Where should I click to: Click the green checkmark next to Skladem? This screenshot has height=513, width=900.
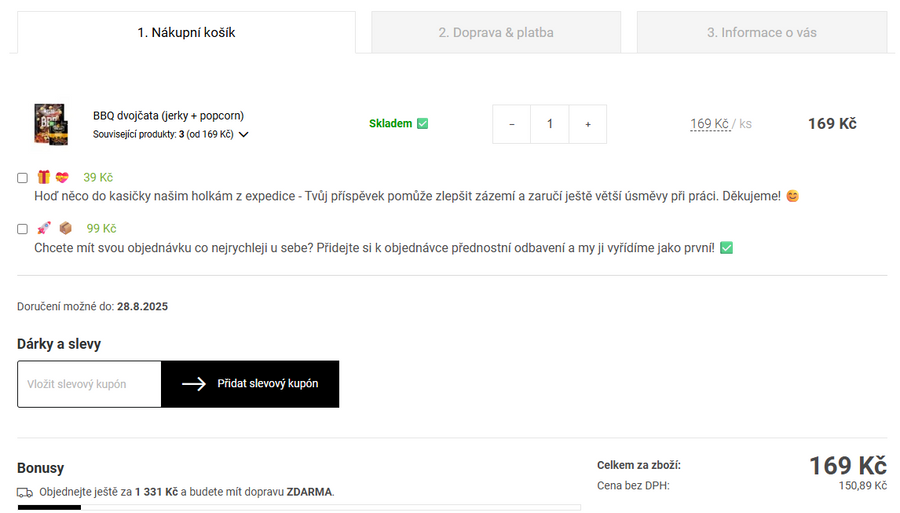[422, 124]
